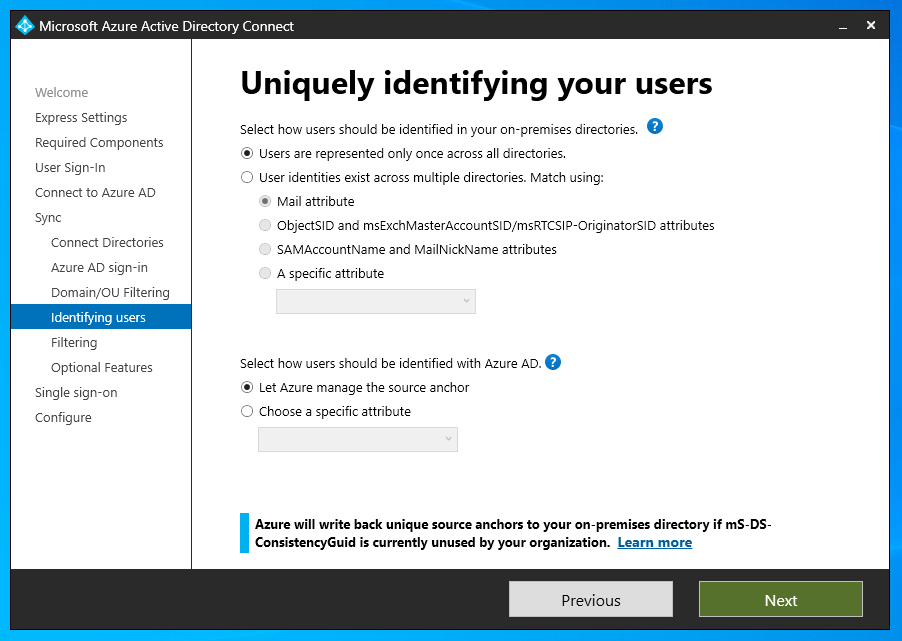Choose ObjectSID and msExchMasterAccountSID matching option
The height and width of the screenshot is (641, 902).
[265, 226]
